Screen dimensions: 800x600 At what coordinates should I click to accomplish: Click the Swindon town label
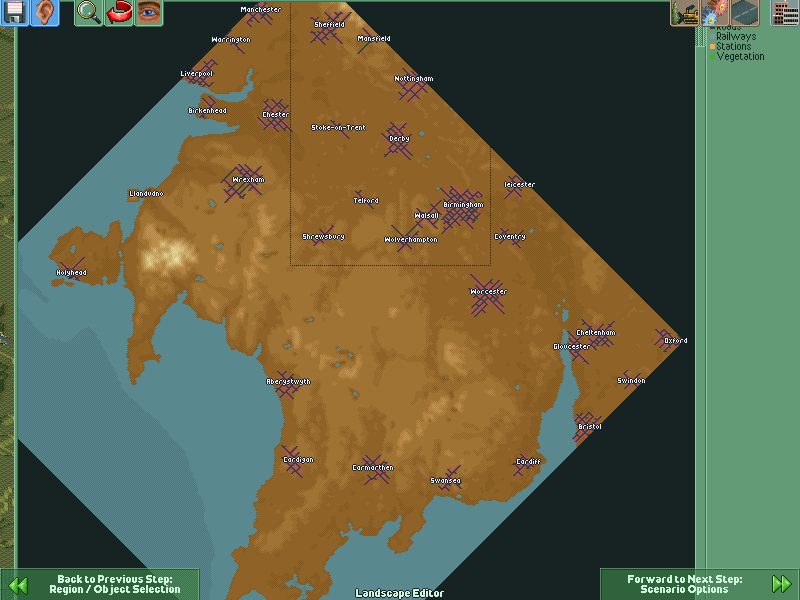coord(631,381)
